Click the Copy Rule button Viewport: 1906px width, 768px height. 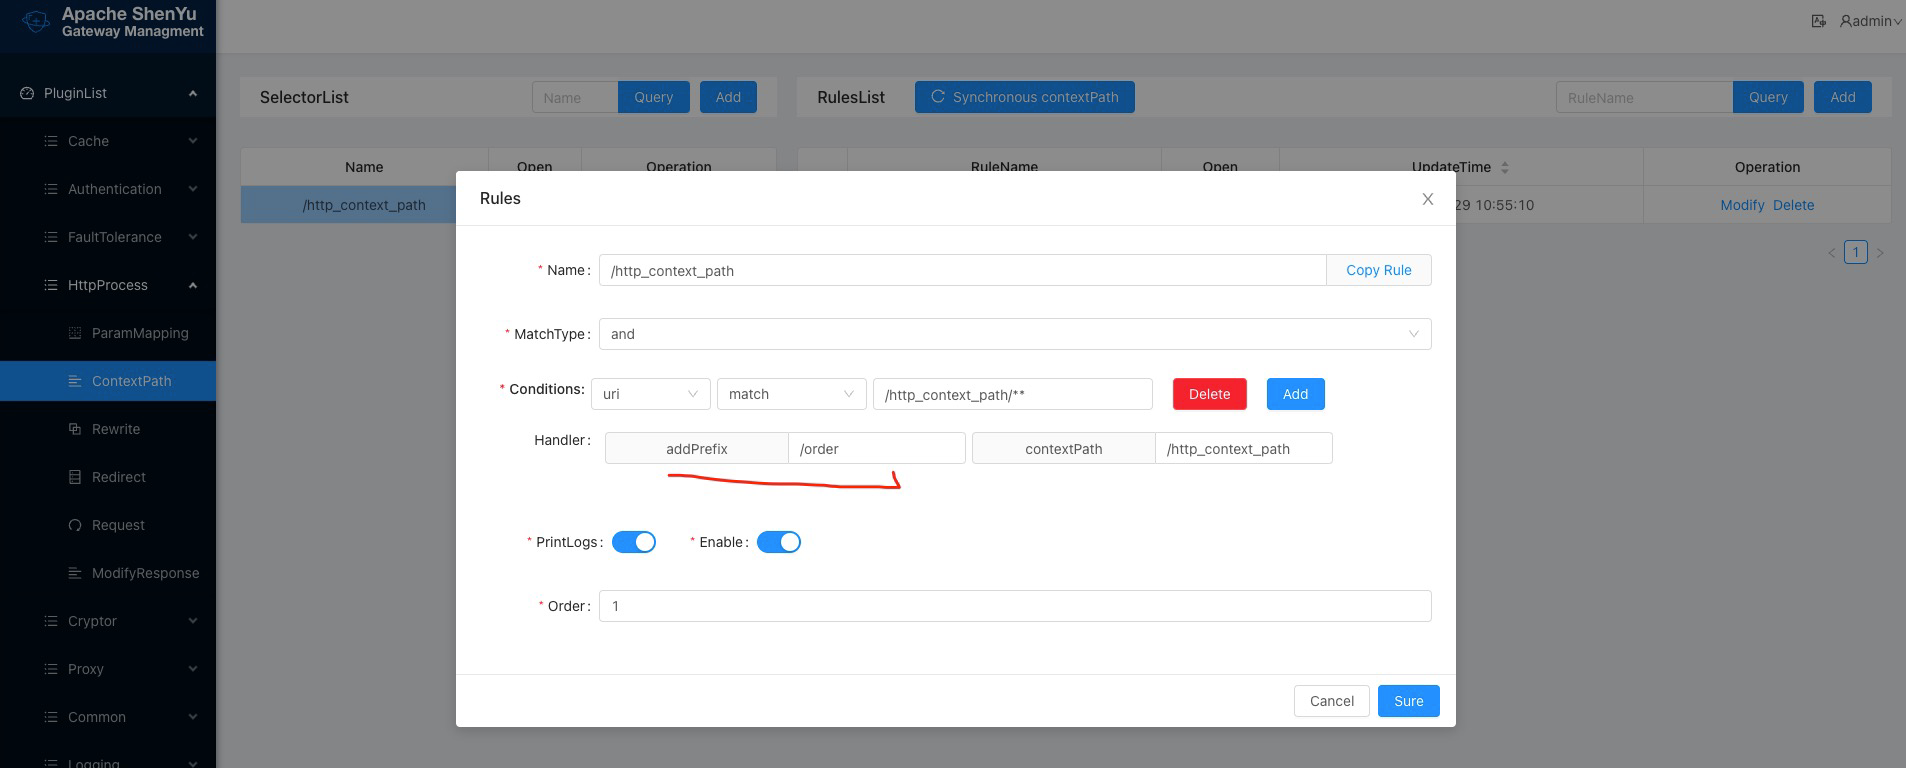point(1378,270)
